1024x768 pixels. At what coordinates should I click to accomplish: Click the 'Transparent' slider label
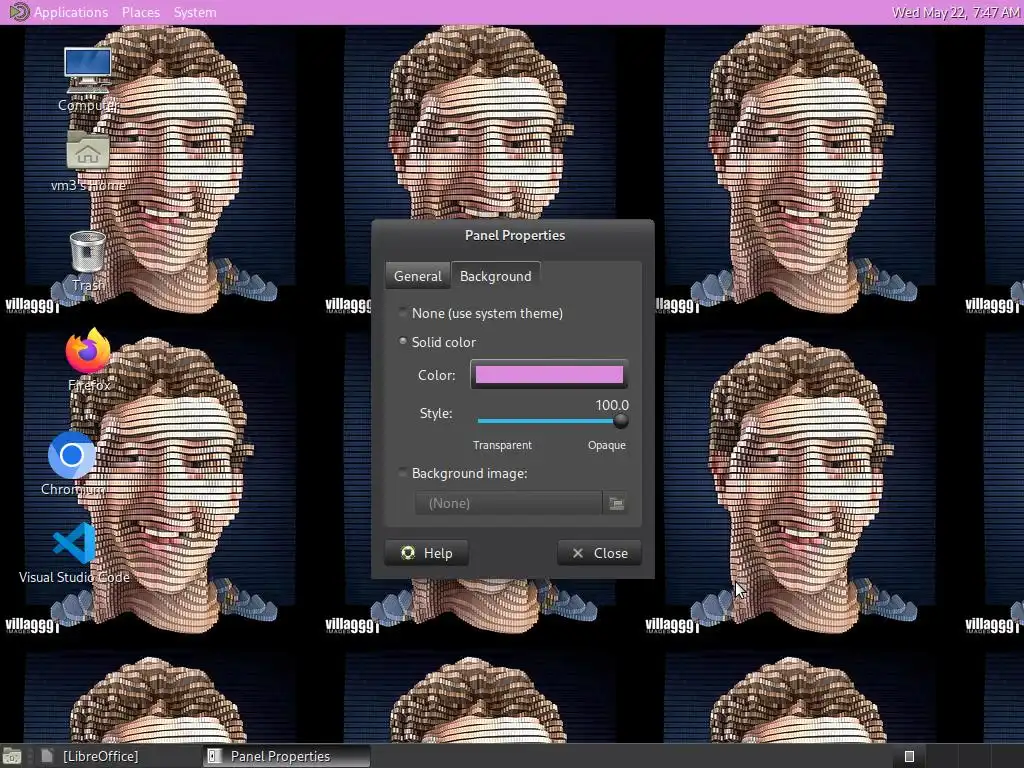502,445
